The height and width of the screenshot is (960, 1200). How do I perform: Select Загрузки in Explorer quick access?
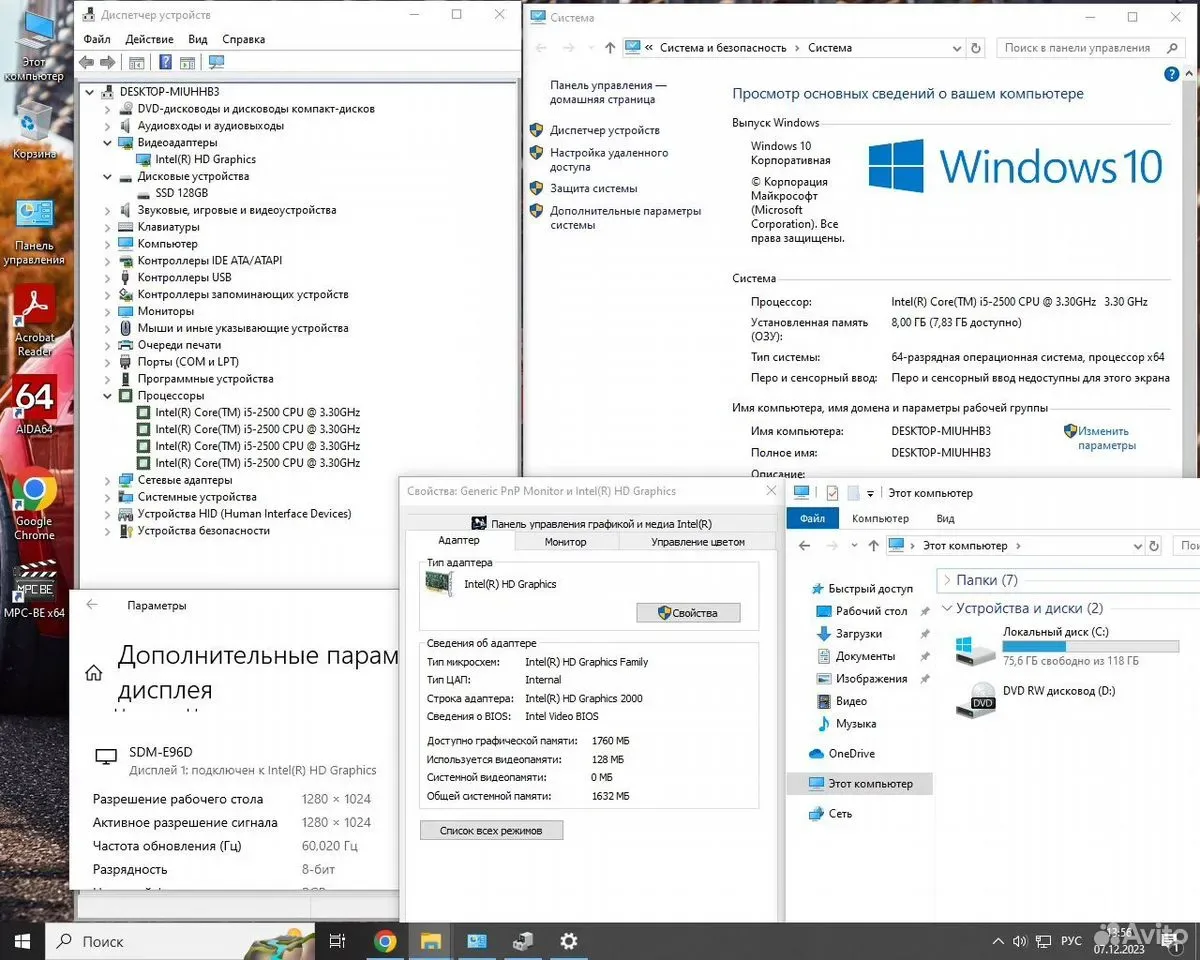[858, 634]
